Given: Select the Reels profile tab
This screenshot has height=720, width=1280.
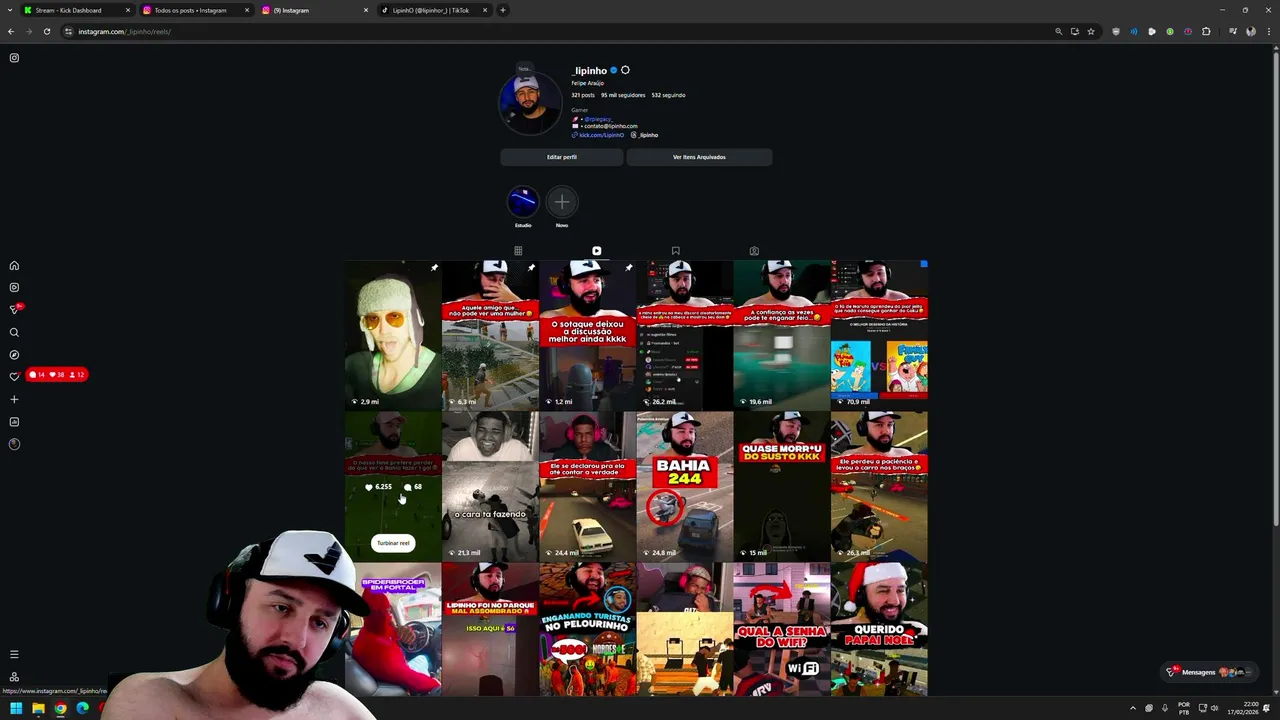Looking at the screenshot, I should [x=596, y=251].
